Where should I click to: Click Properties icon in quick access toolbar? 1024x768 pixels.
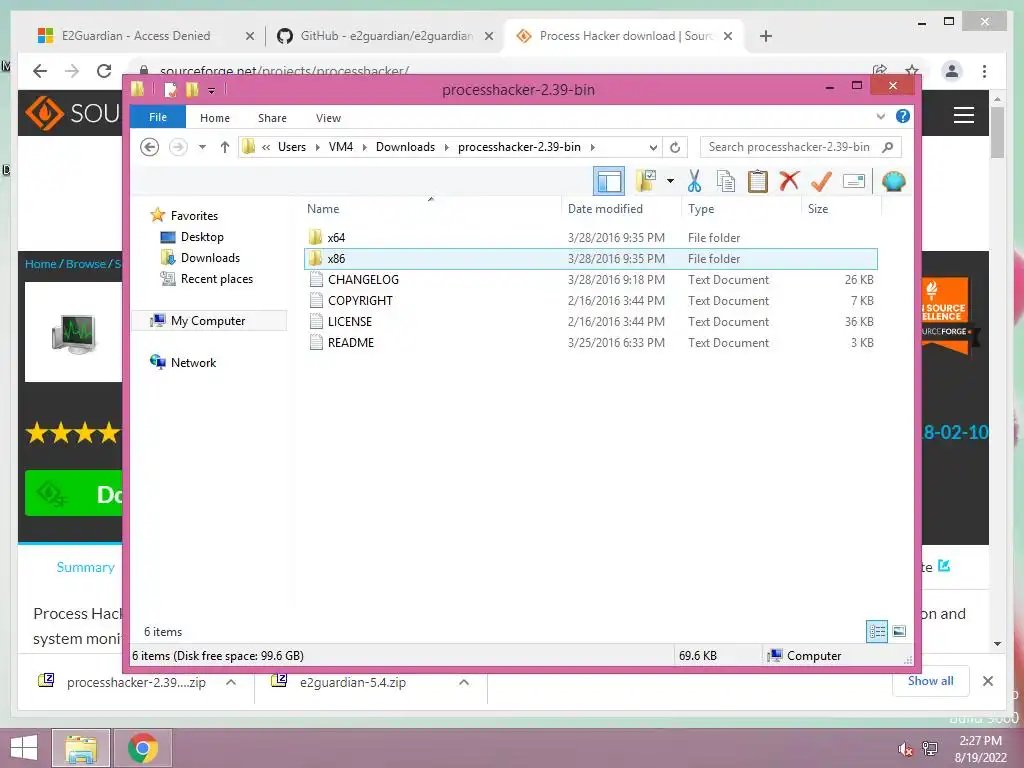pyautogui.click(x=170, y=89)
